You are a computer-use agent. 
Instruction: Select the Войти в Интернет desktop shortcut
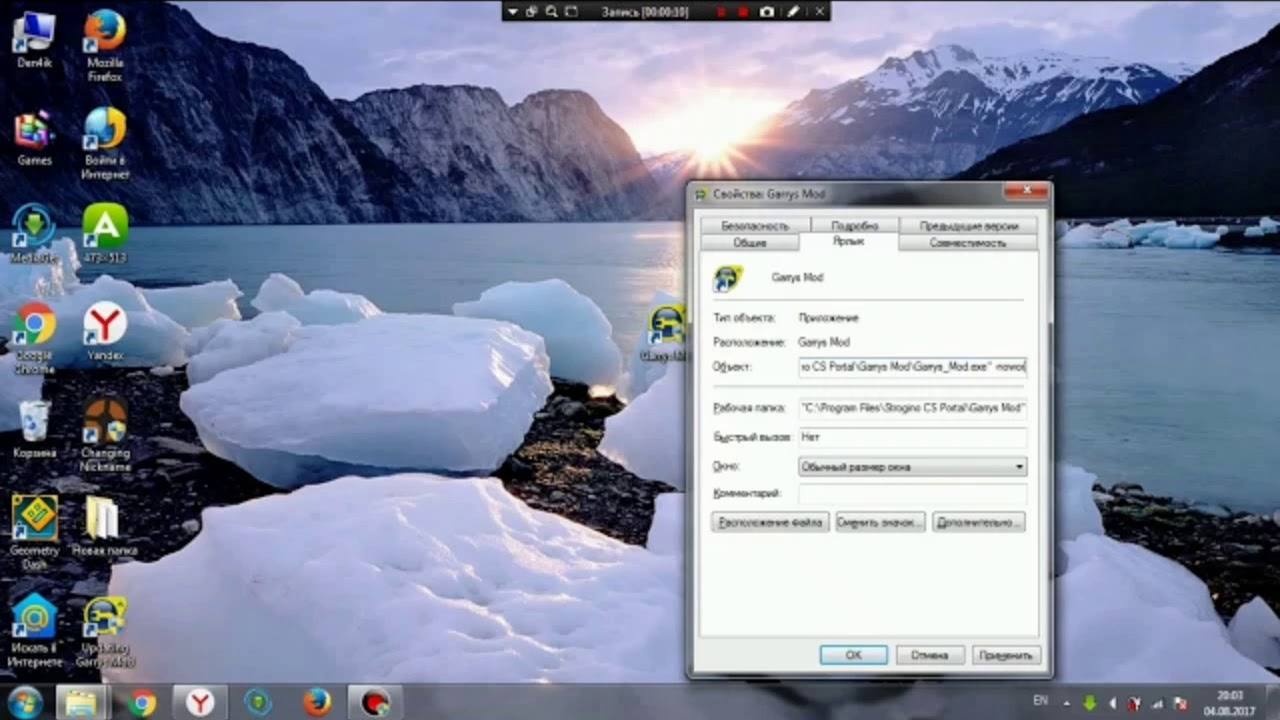pos(104,142)
